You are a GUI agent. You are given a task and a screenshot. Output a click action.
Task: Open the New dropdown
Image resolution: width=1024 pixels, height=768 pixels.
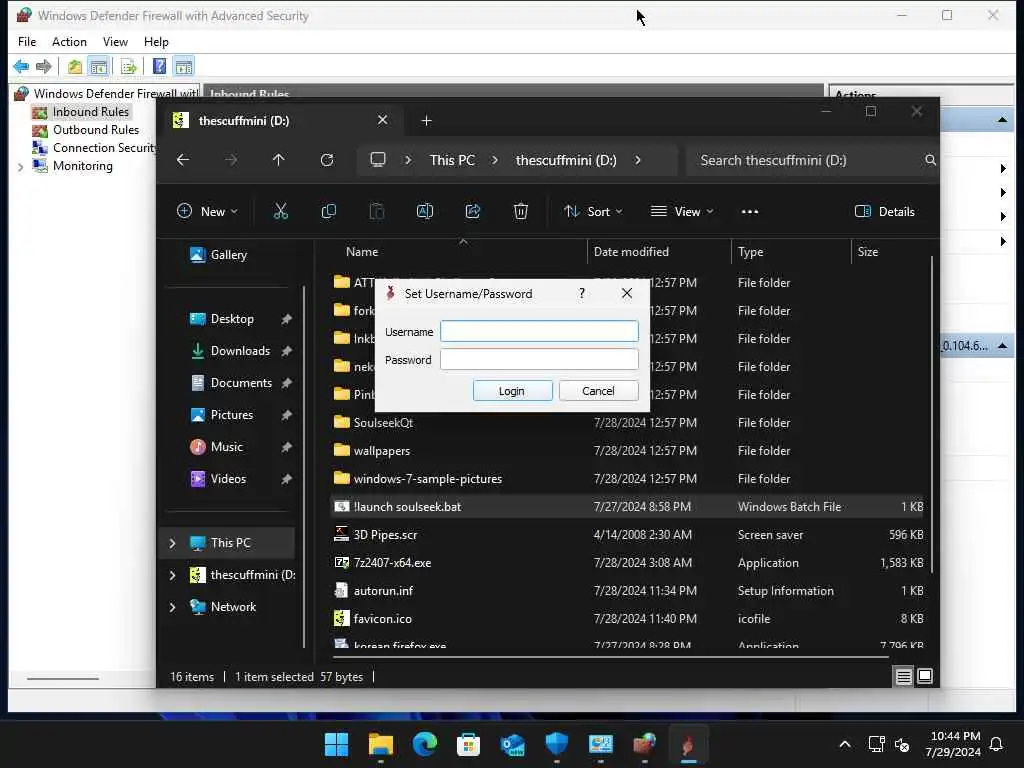(x=208, y=211)
